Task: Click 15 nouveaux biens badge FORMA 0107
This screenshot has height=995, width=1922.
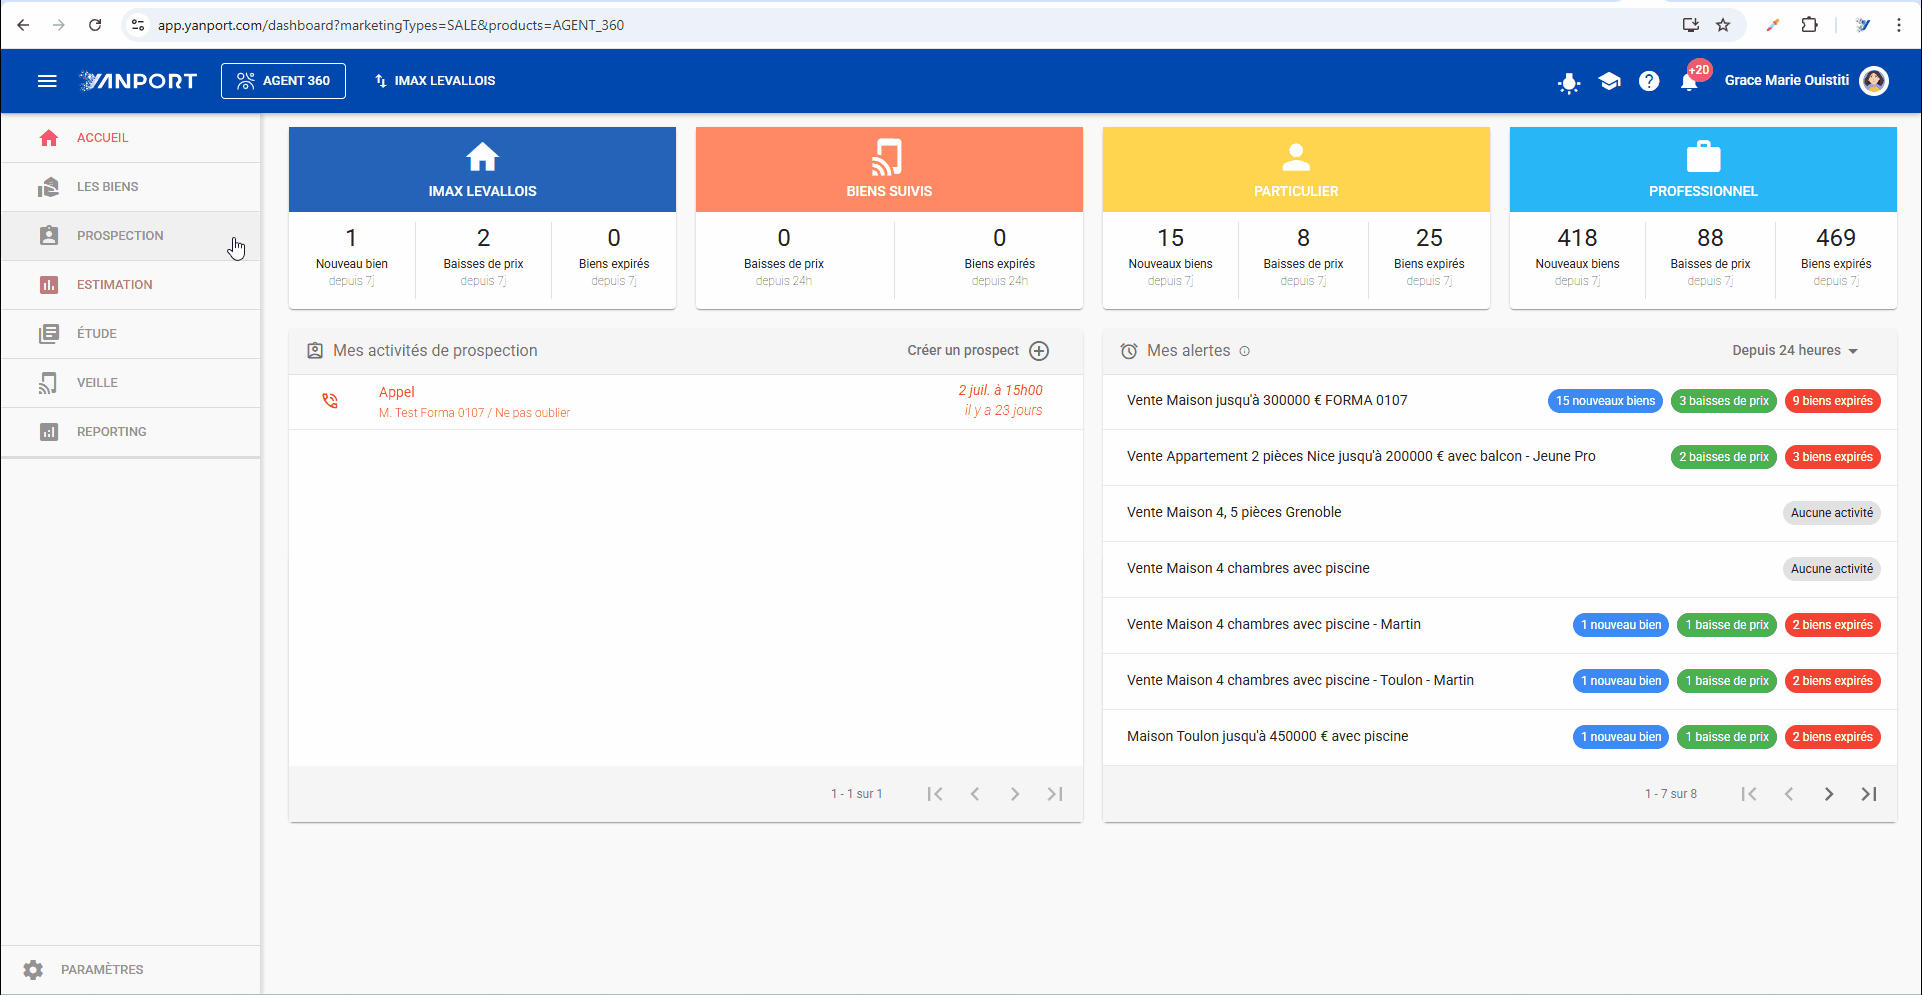Action: (1605, 401)
